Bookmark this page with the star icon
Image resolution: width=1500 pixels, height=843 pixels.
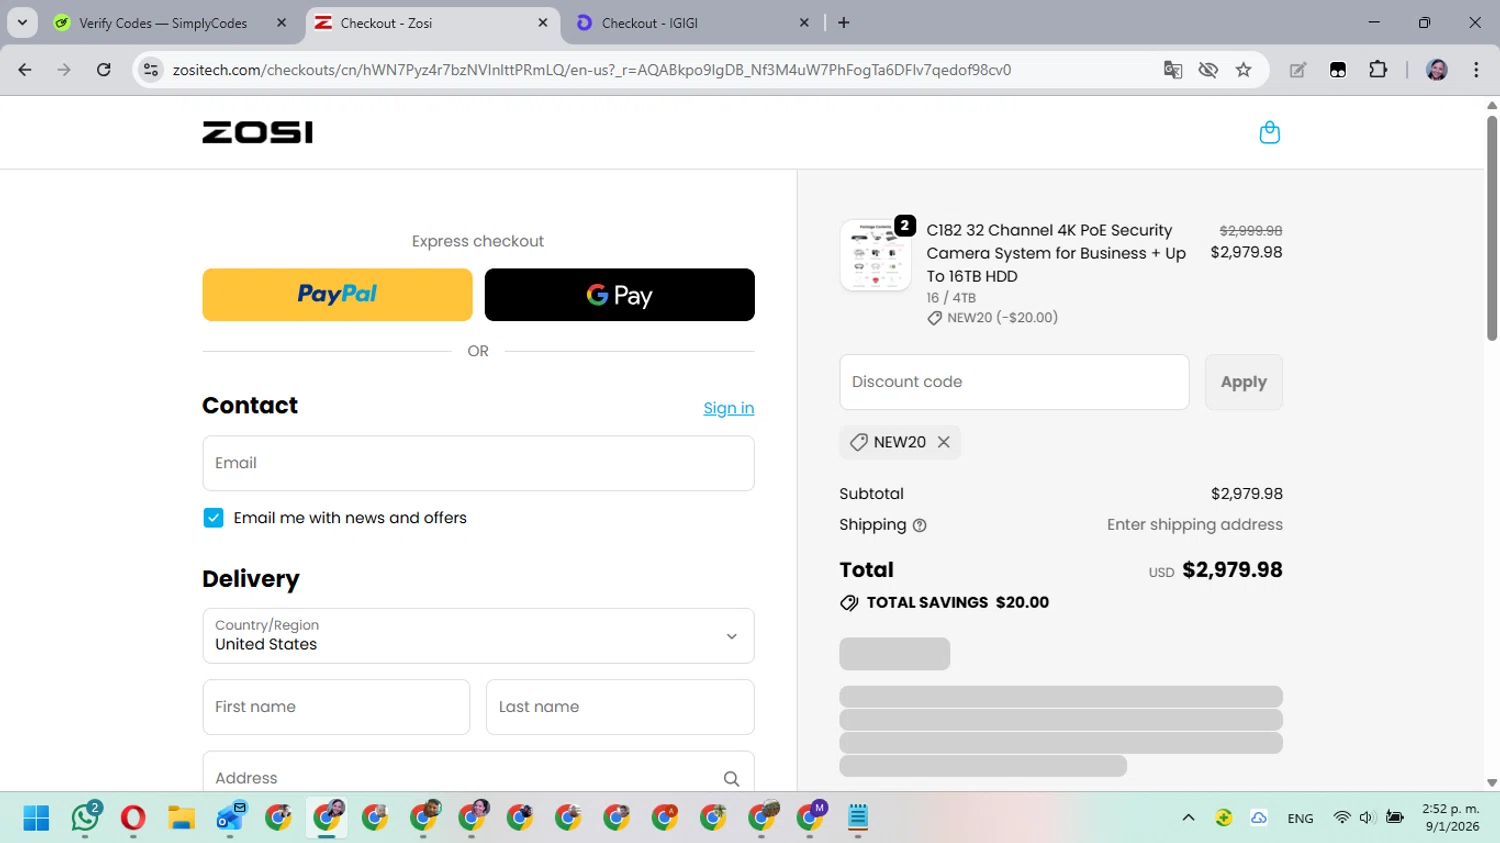pyautogui.click(x=1243, y=70)
